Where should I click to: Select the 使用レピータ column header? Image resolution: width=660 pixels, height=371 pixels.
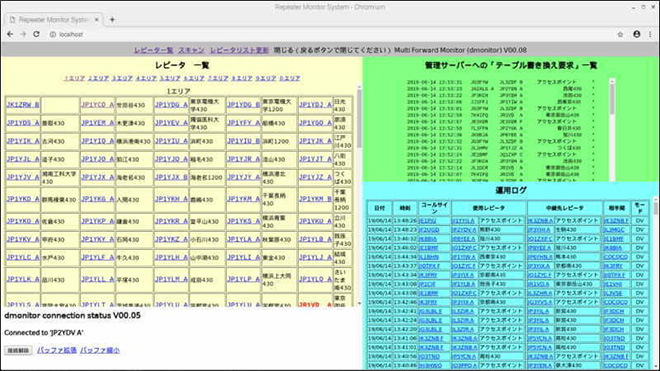(488, 208)
